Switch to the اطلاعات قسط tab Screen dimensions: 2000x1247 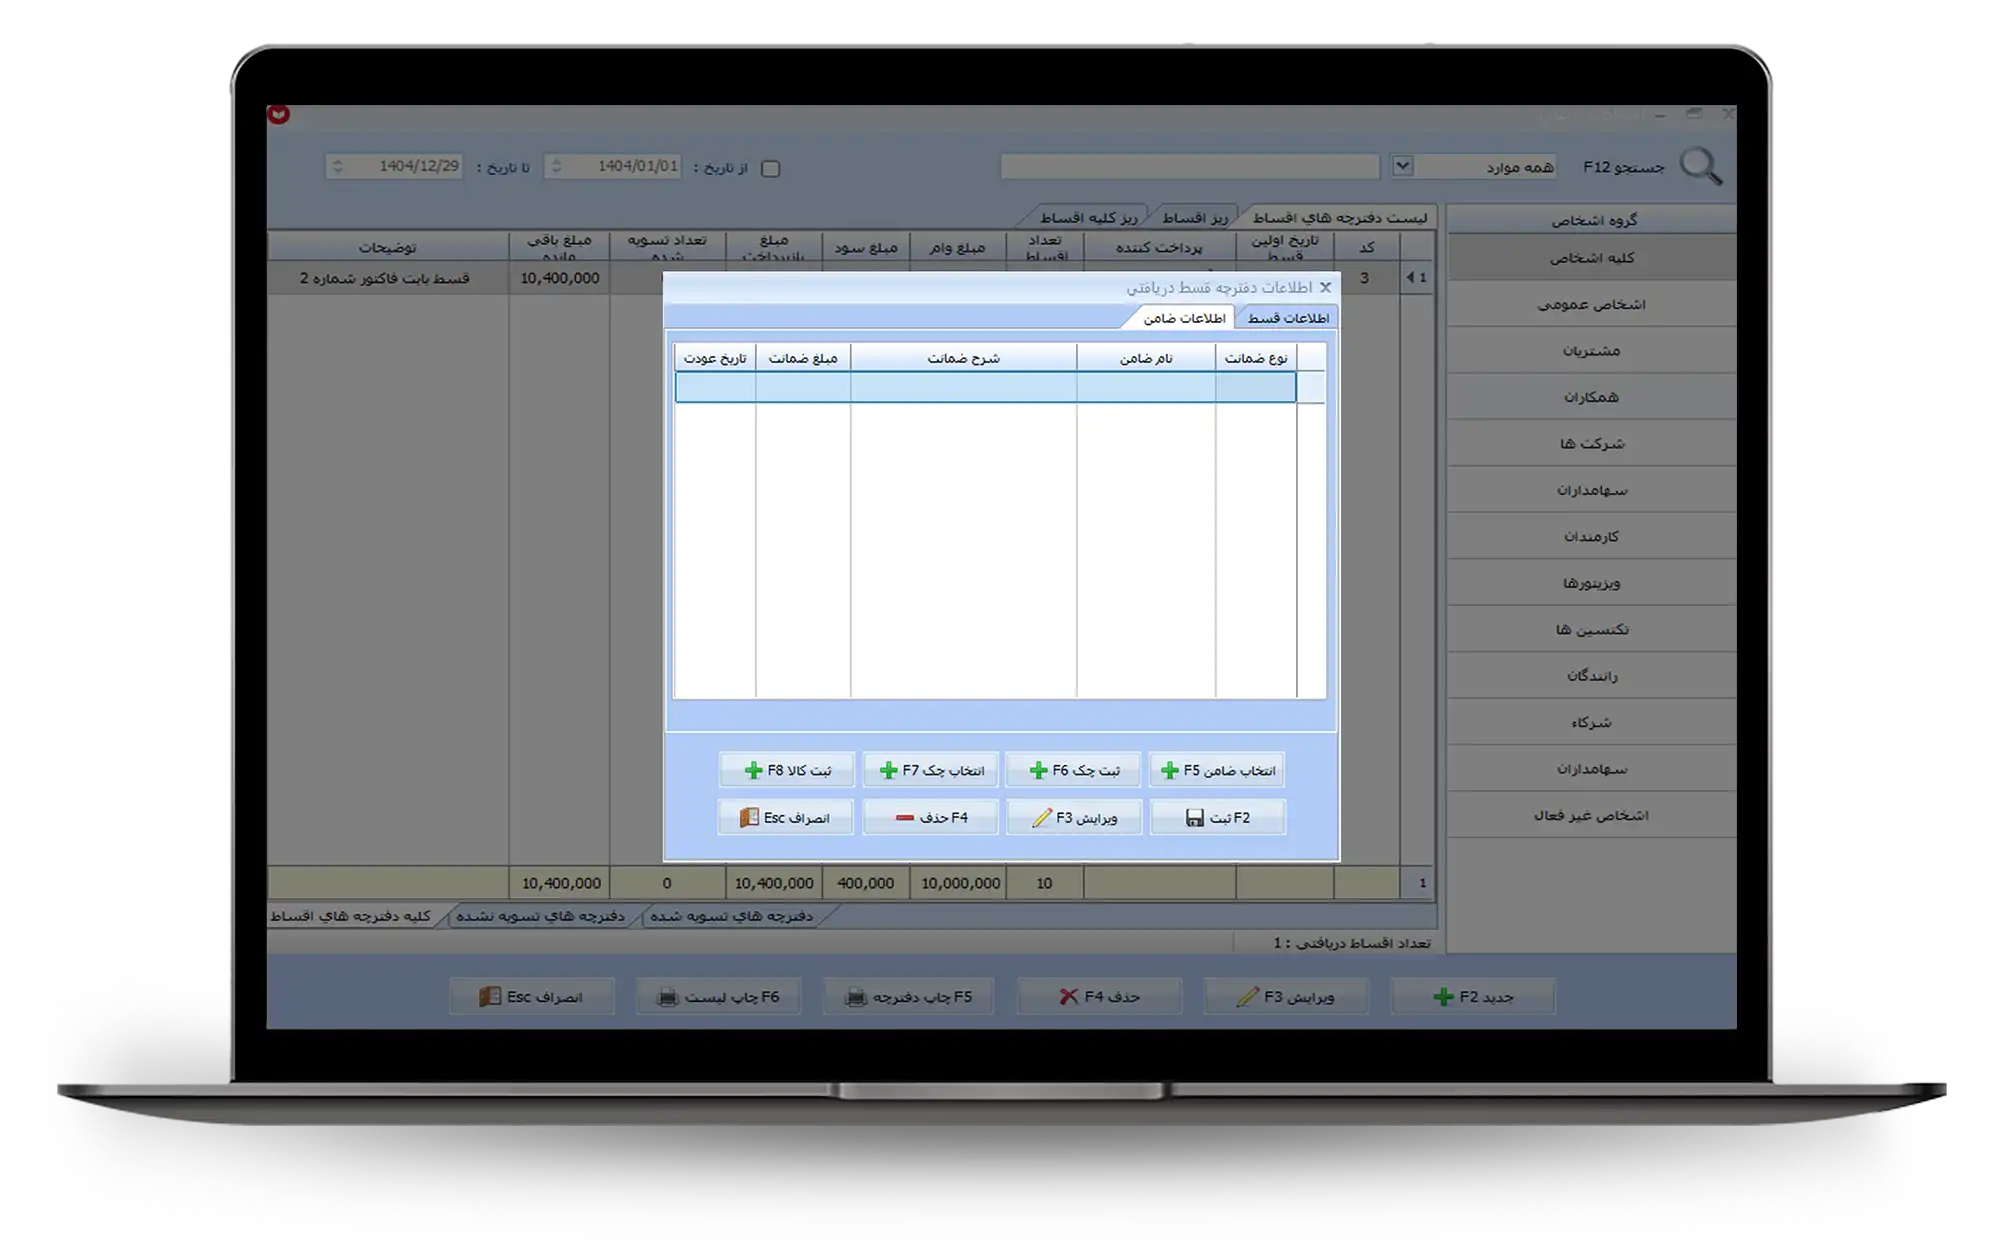[1287, 318]
